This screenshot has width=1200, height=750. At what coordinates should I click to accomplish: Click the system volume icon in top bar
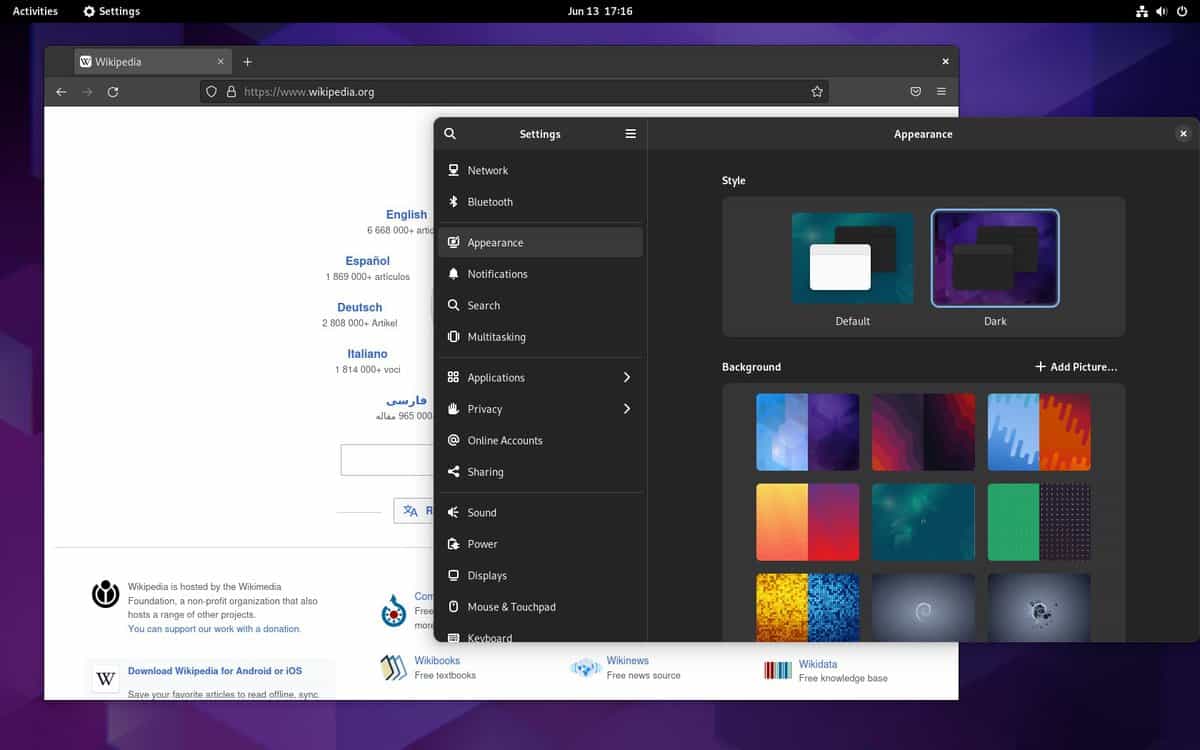(1162, 11)
